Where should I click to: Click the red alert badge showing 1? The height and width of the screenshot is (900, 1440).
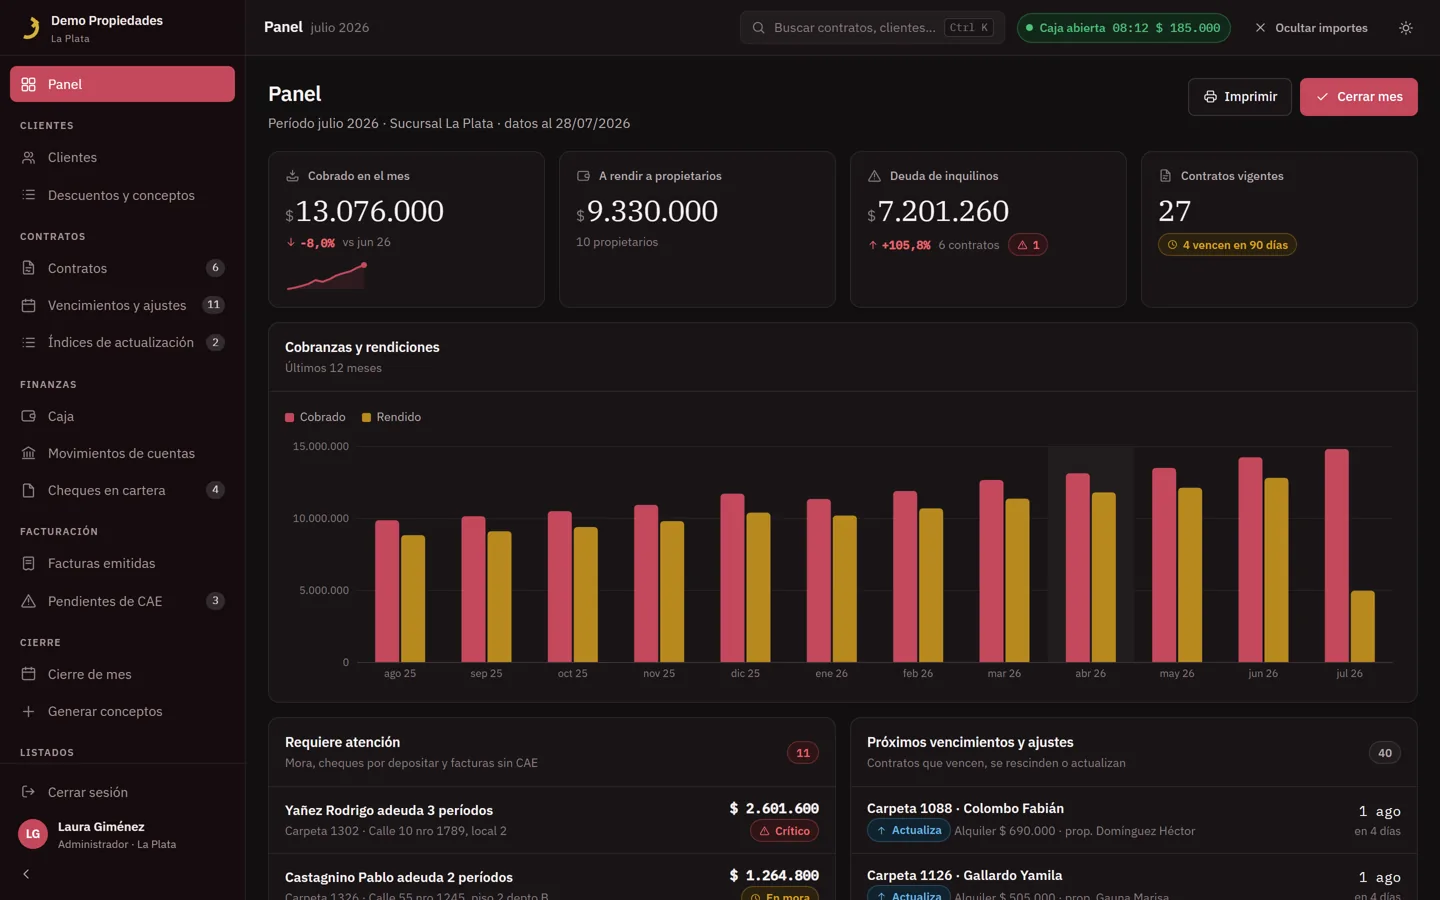point(1028,245)
